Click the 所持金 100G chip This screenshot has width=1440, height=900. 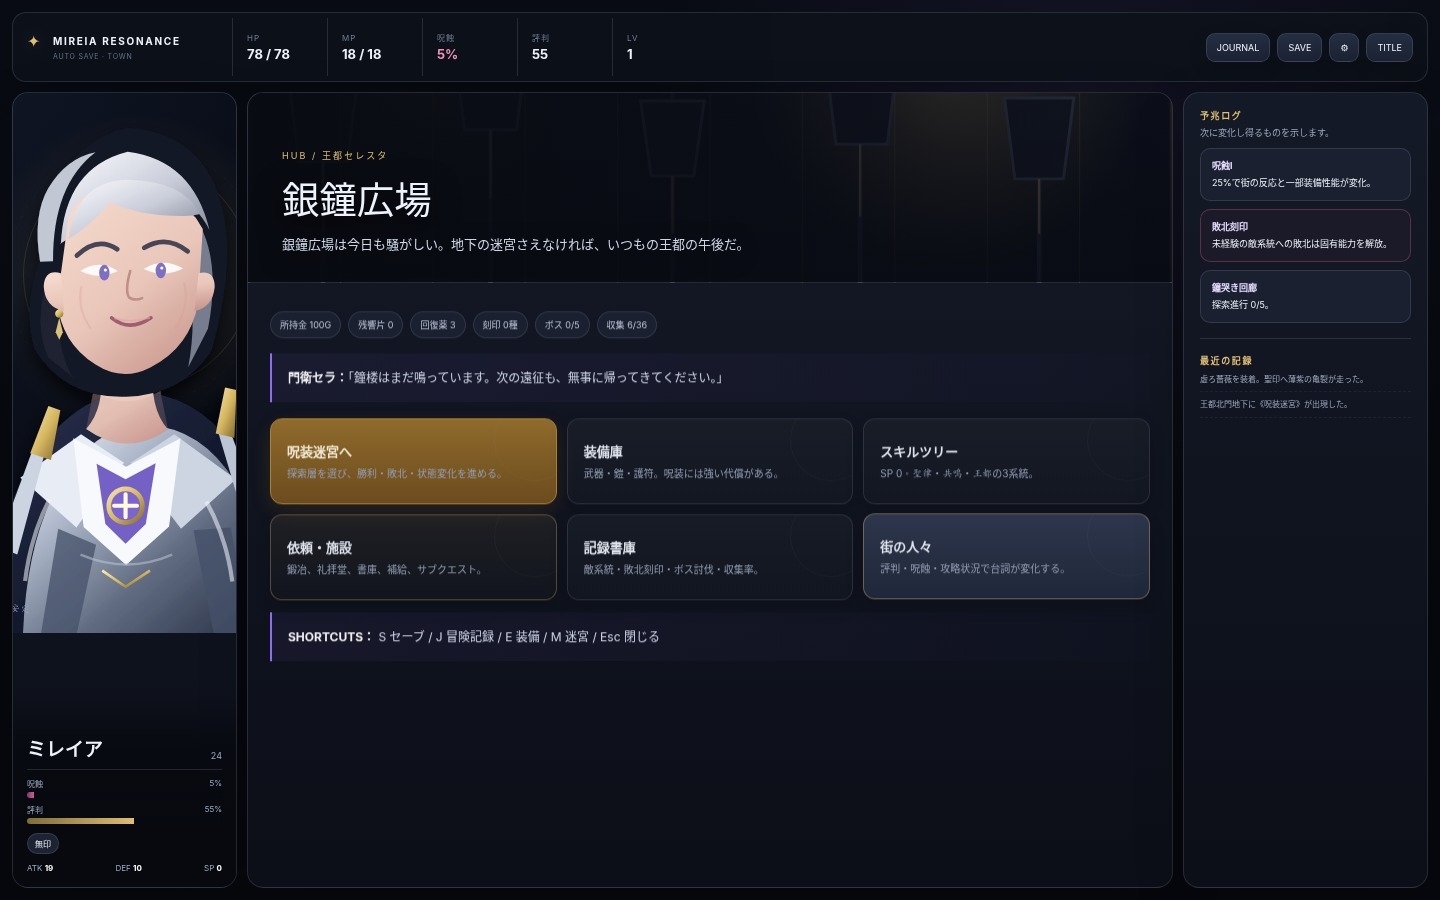pyautogui.click(x=305, y=325)
